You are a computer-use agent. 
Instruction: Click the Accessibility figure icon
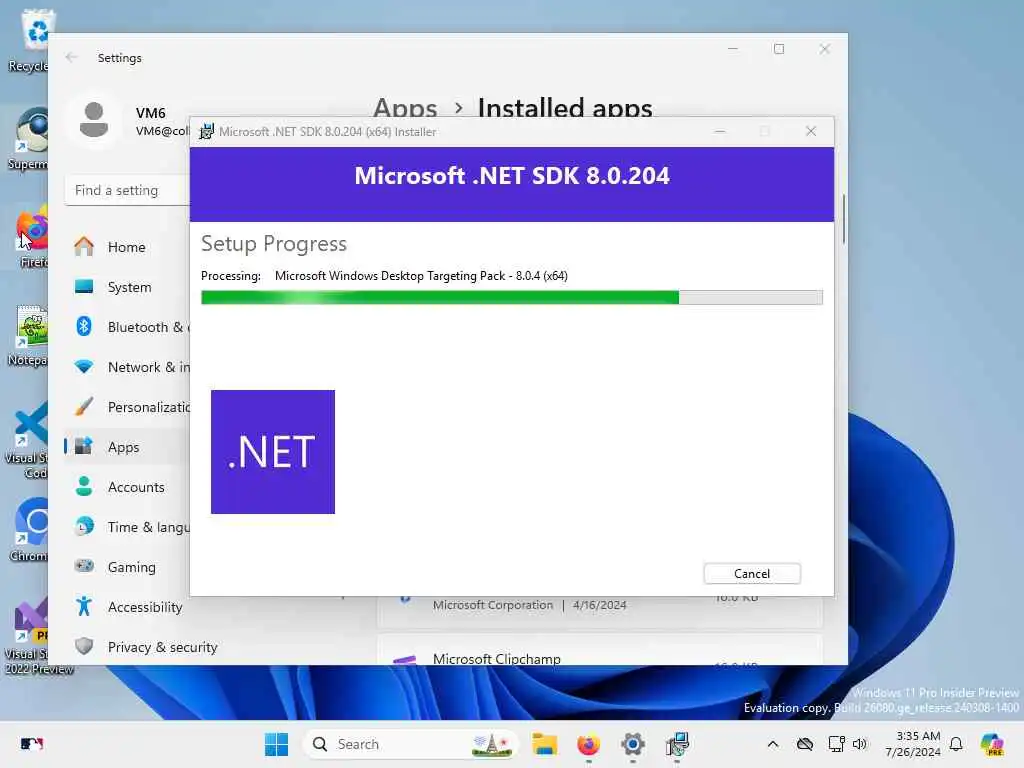pyautogui.click(x=84, y=606)
